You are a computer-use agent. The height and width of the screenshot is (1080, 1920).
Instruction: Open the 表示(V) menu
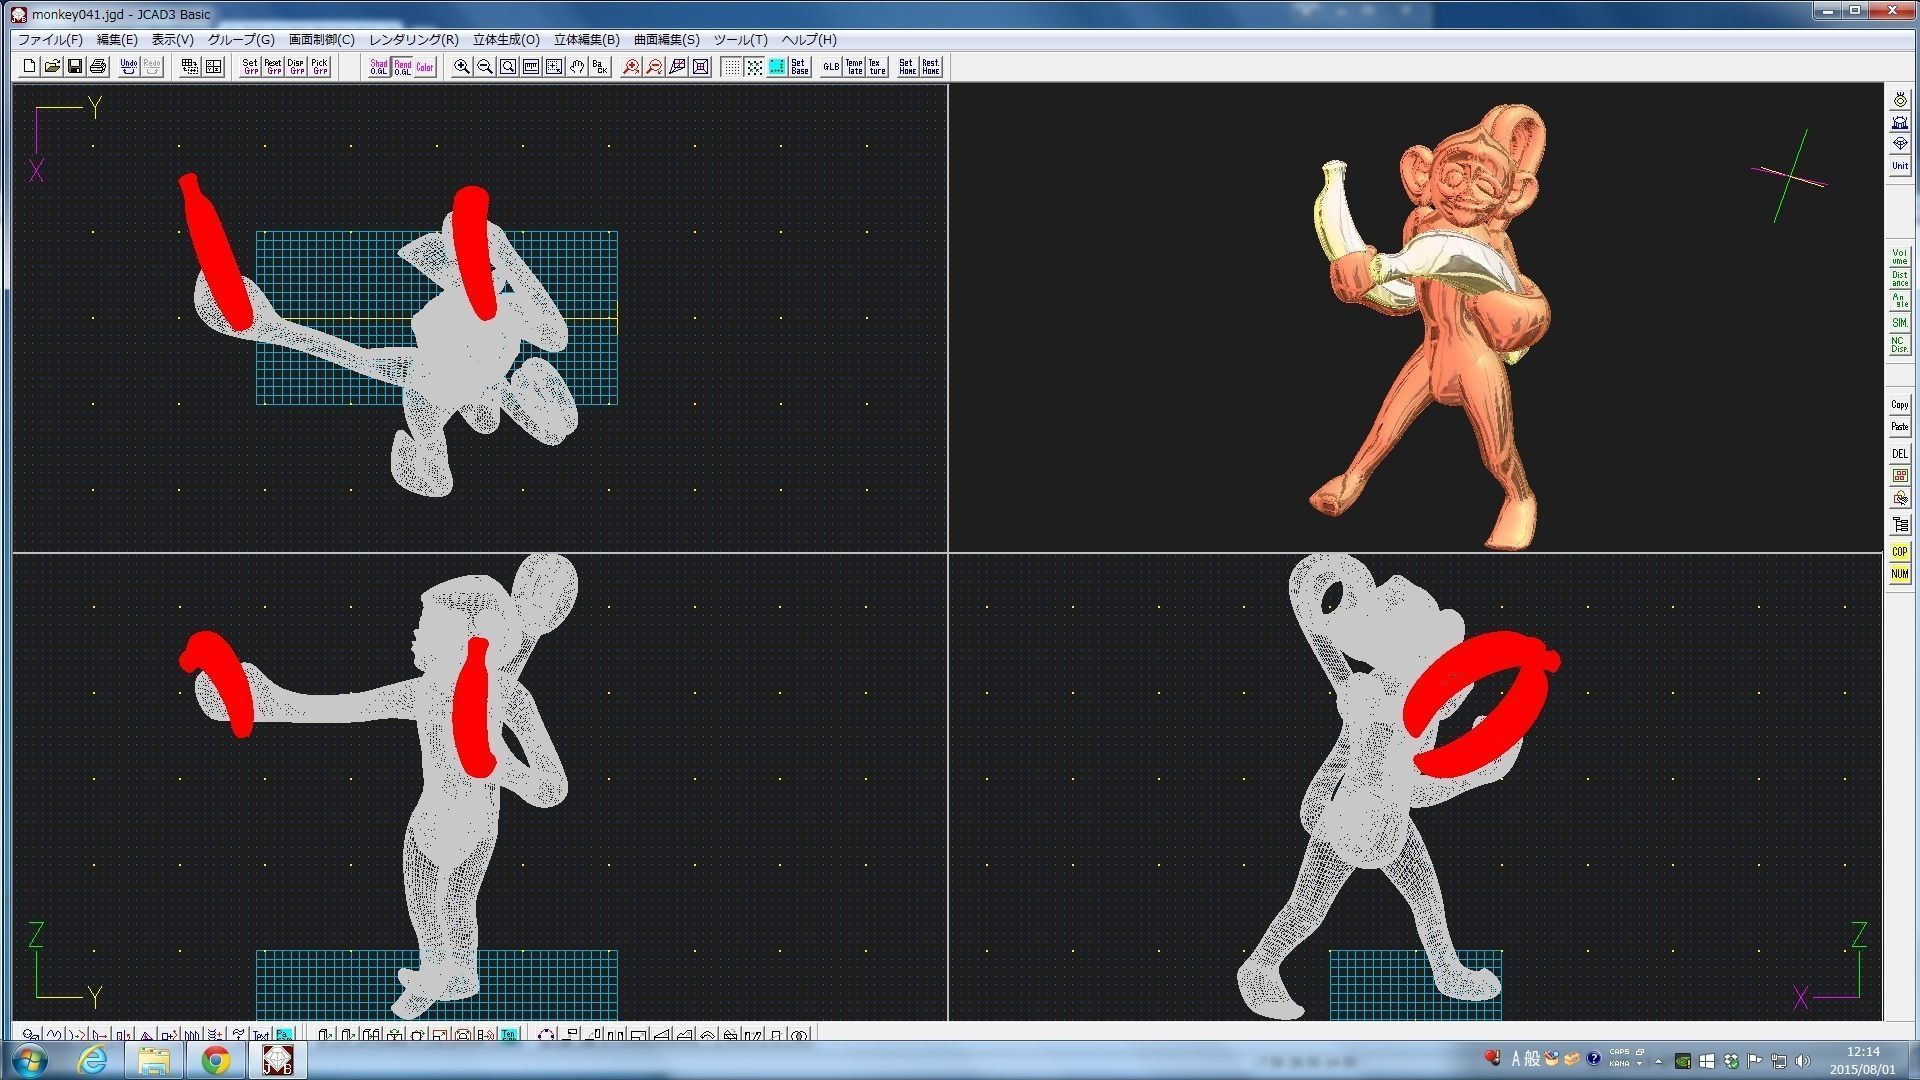172,40
